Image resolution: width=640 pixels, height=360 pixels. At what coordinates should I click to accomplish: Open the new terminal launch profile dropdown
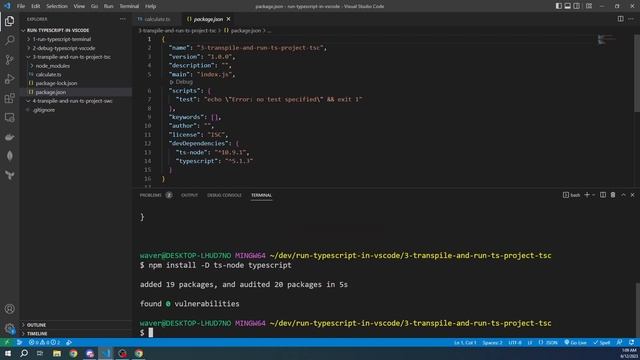tap(594, 195)
